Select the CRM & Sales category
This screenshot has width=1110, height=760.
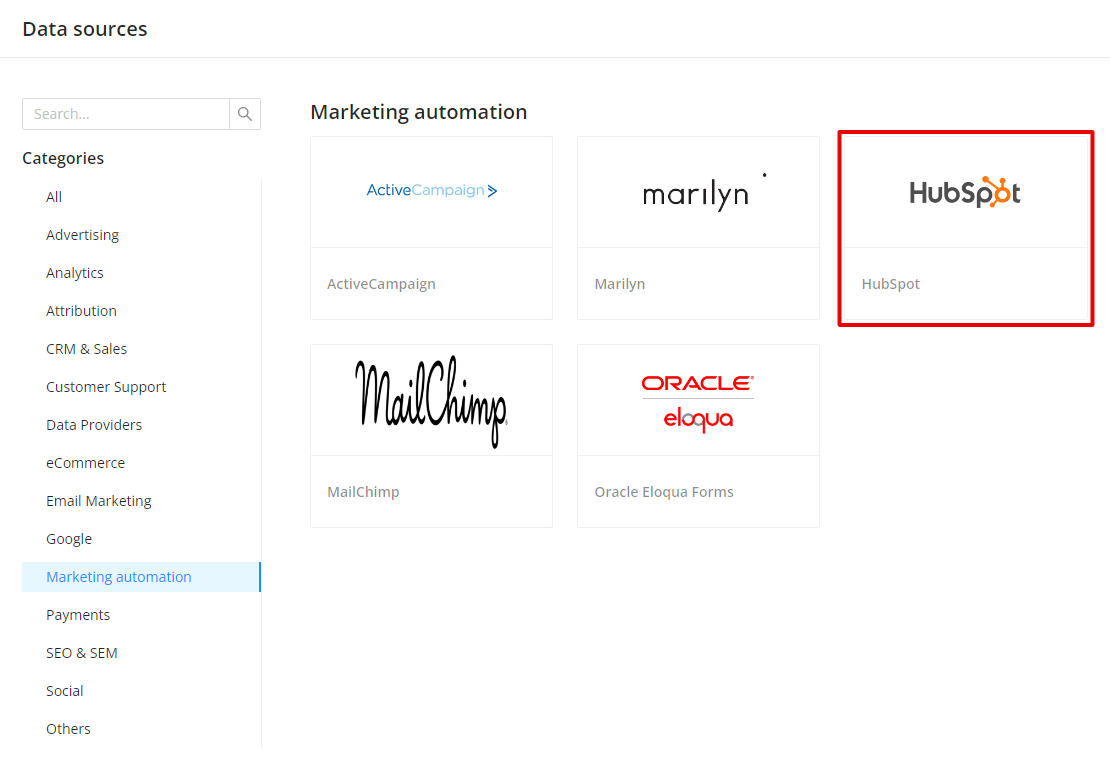pos(86,348)
